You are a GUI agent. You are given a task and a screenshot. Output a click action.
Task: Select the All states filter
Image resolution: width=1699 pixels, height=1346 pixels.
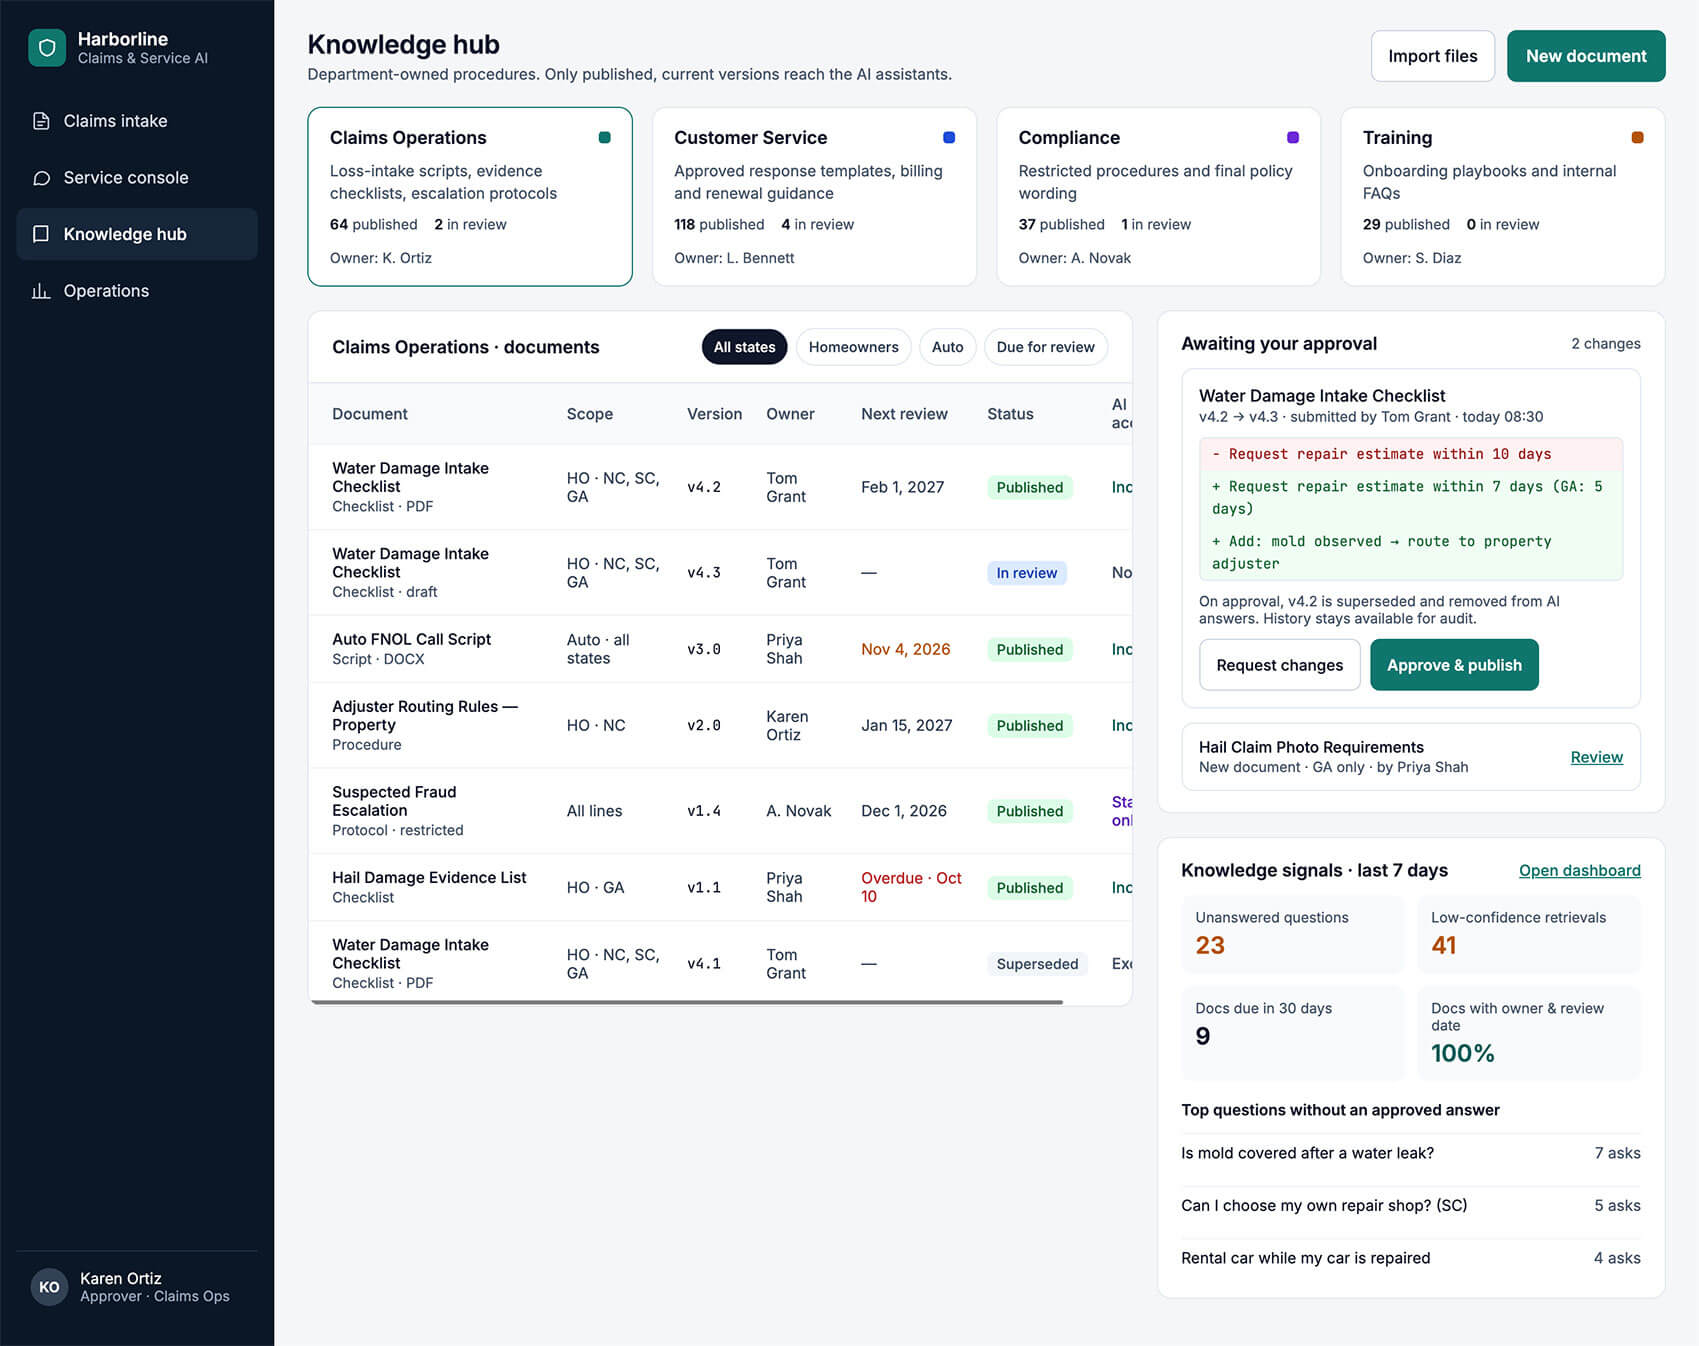coord(744,347)
